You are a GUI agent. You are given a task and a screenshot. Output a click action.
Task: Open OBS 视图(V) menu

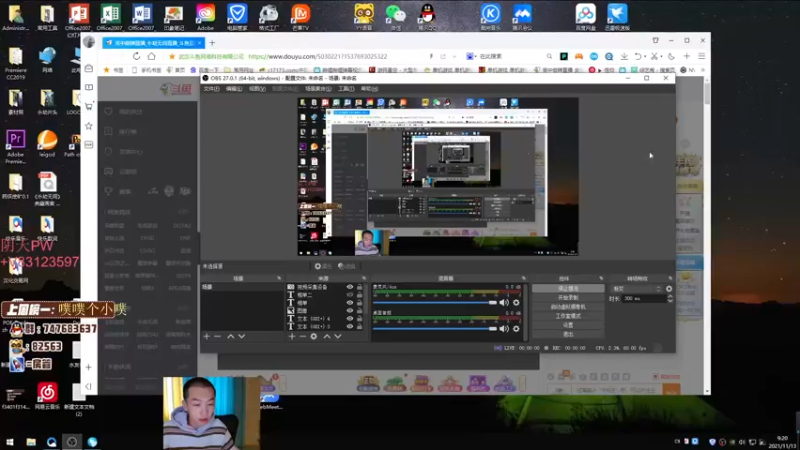(257, 89)
